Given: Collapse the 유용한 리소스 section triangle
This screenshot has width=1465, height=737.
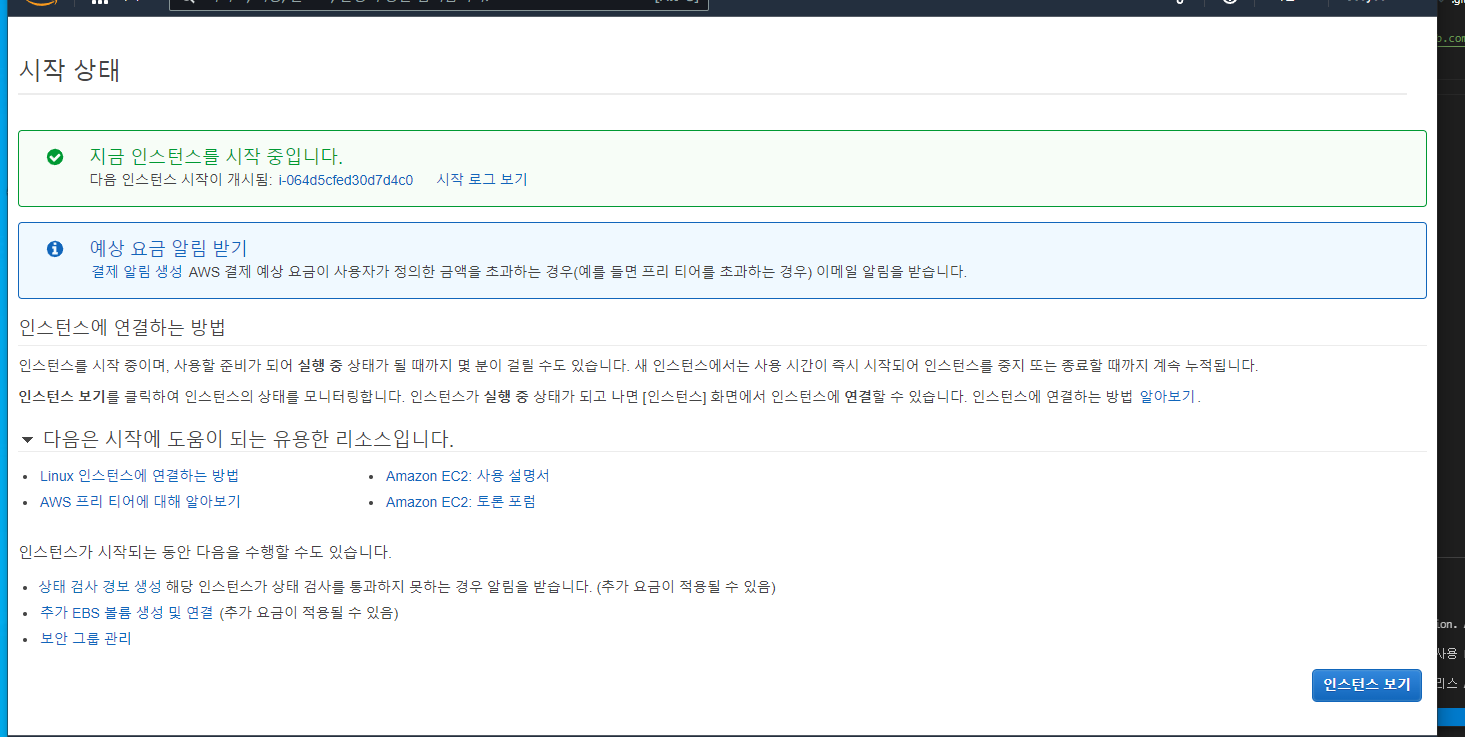Looking at the screenshot, I should tap(27, 440).
